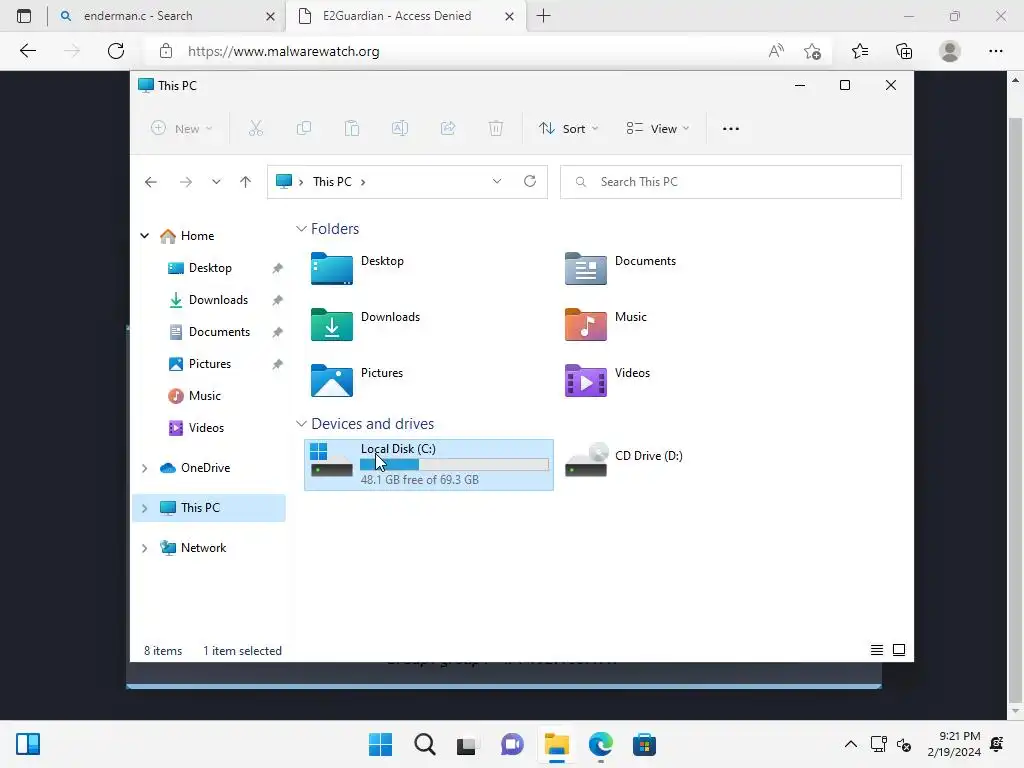
Task: Open Microsoft Store from taskbar
Action: [644, 744]
